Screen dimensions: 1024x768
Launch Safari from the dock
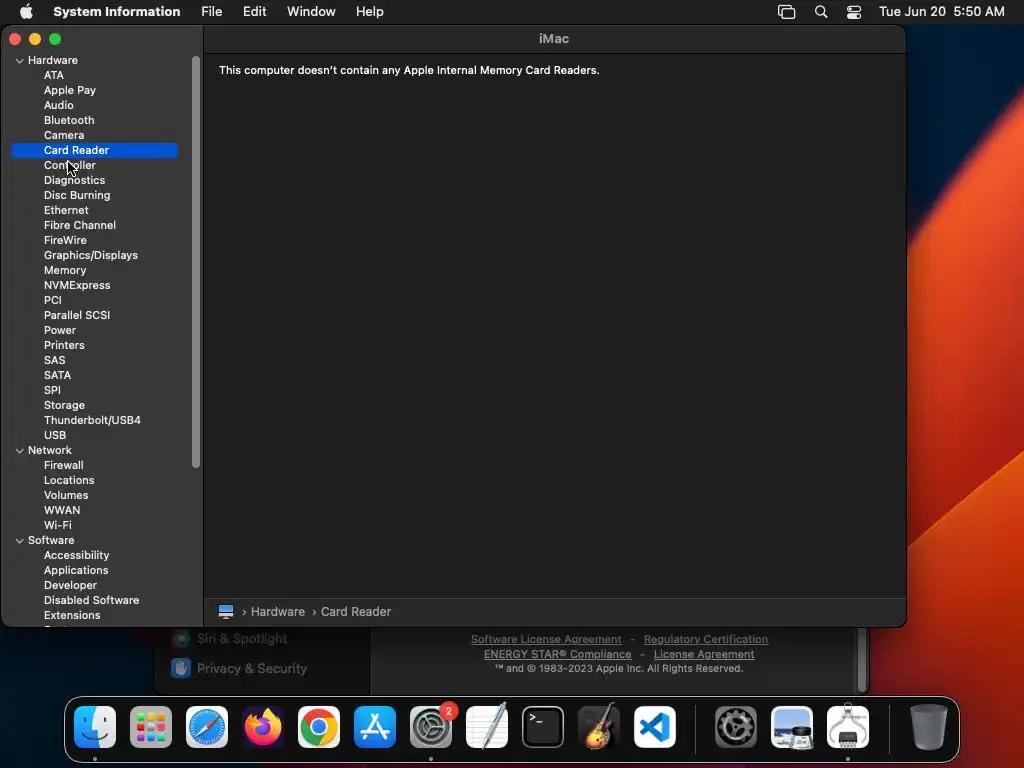(207, 727)
